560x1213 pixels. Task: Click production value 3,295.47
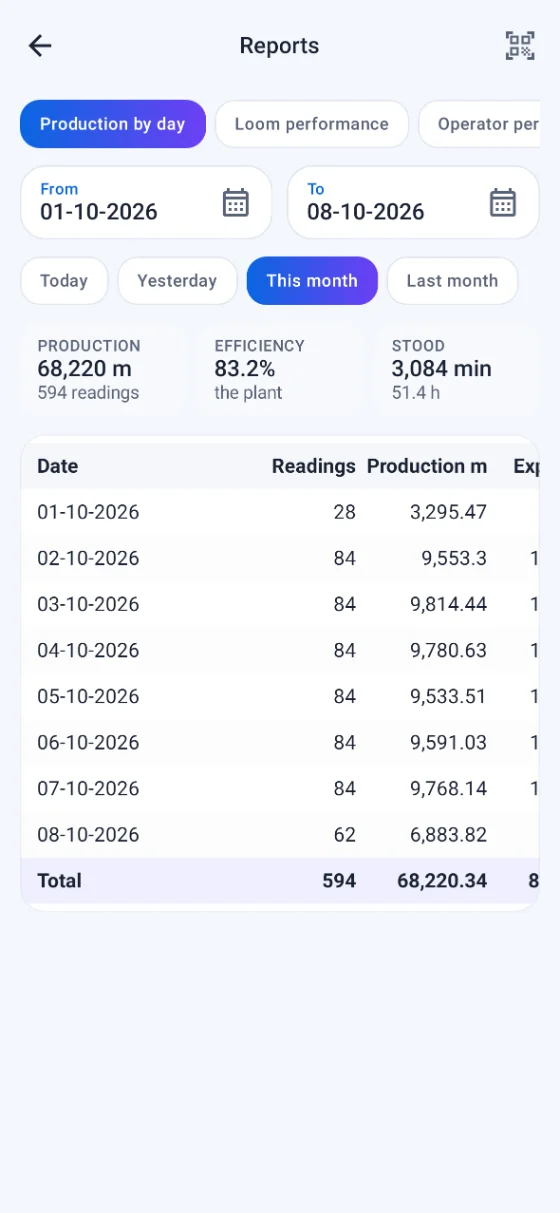[448, 512]
